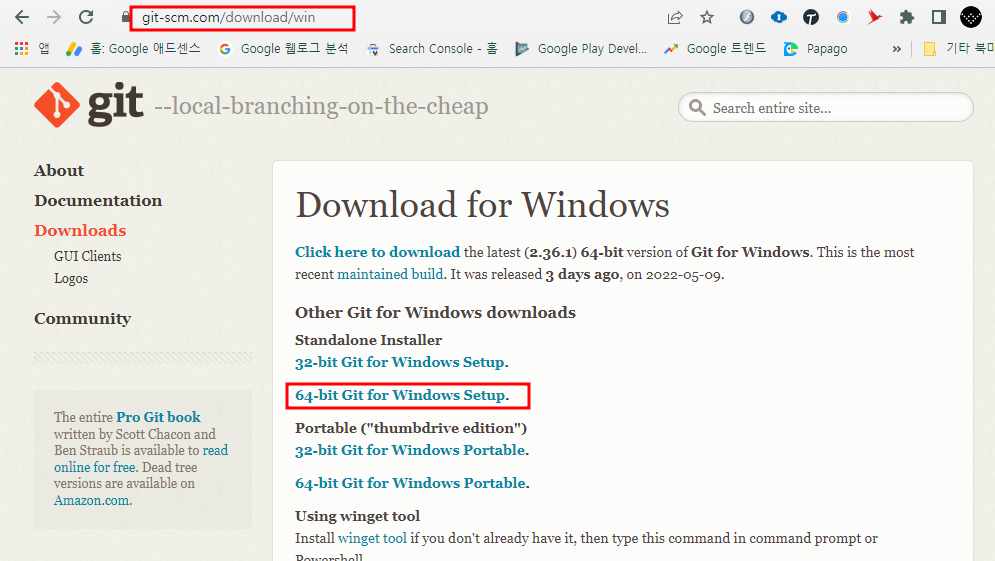Open Google 웹로그 분석 bookmark

tap(283, 49)
